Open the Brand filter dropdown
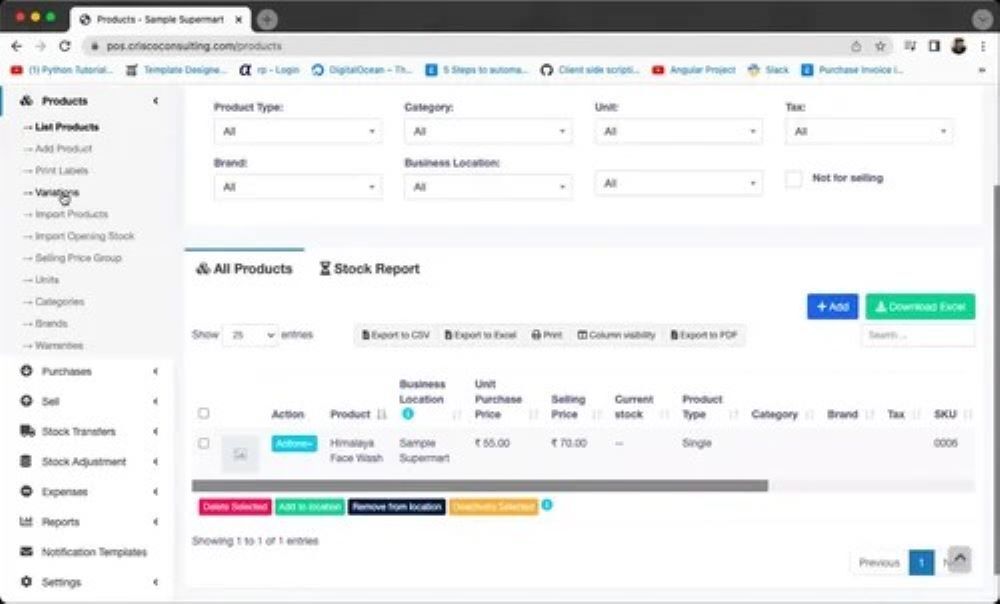Viewport: 1000px width, 604px height. point(295,186)
